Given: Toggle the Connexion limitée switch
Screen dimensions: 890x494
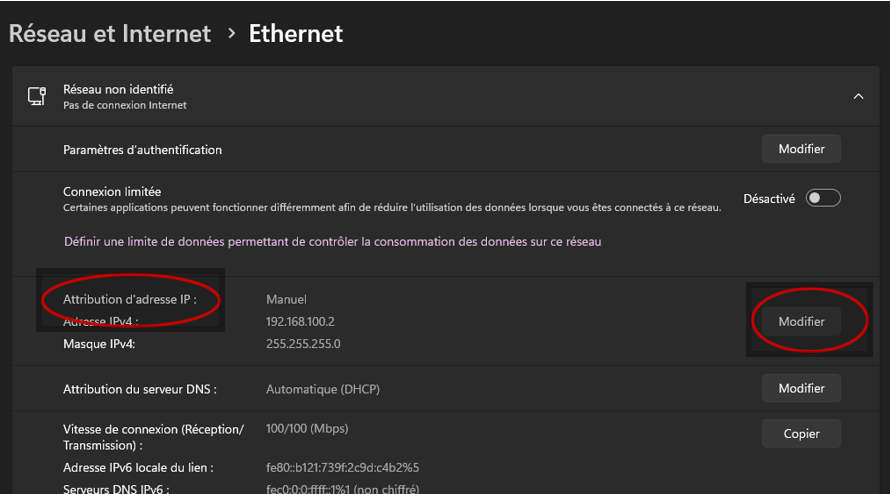Looking at the screenshot, I should coord(824,198).
